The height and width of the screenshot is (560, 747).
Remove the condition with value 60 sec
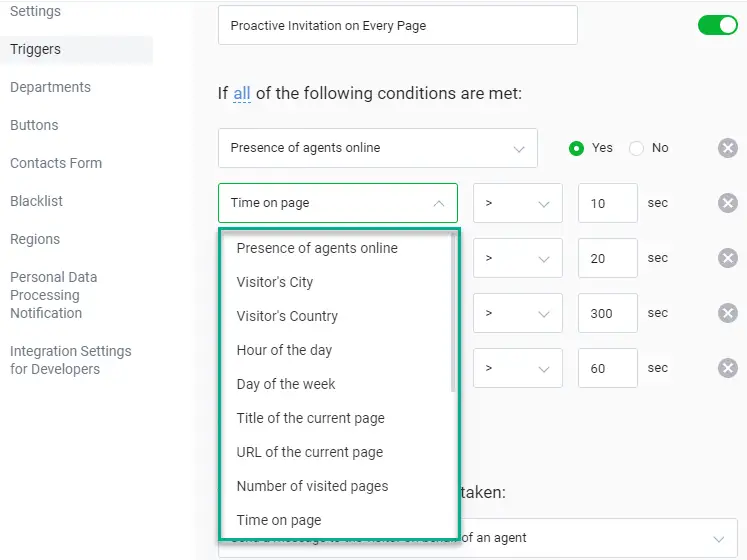(728, 368)
